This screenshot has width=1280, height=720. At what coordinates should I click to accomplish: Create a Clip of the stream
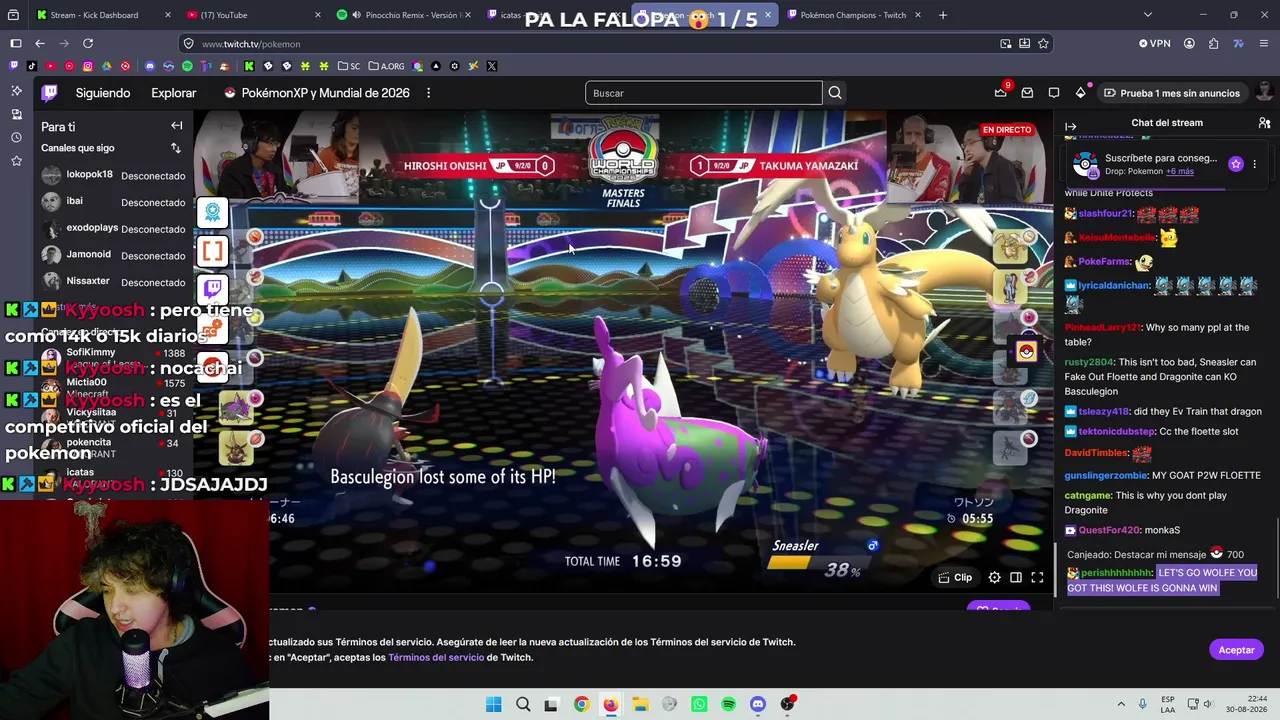tap(955, 577)
